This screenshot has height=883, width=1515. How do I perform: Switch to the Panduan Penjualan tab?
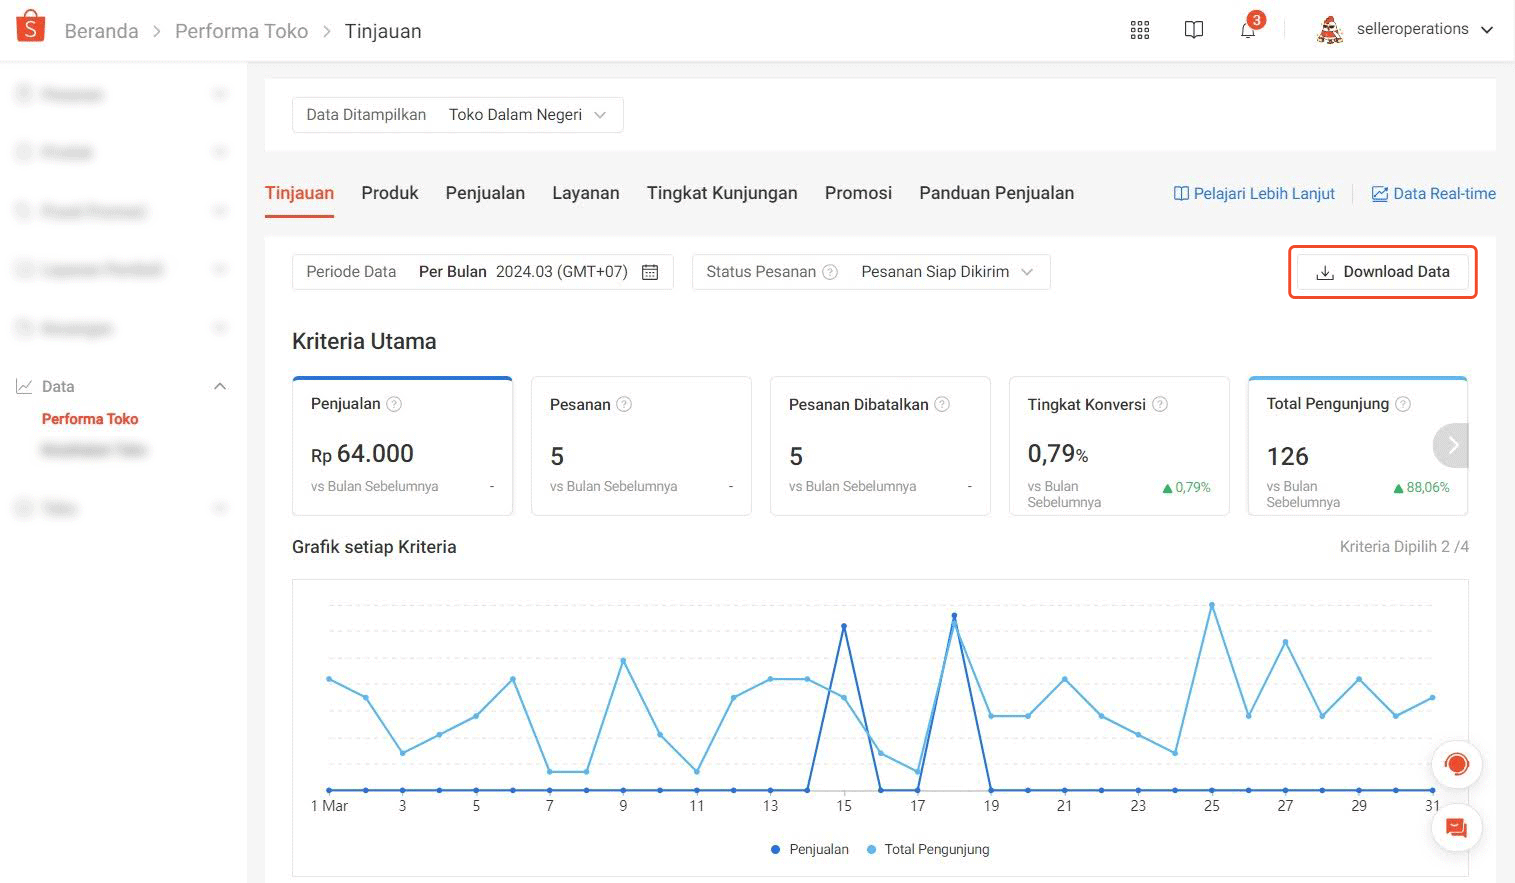click(997, 193)
